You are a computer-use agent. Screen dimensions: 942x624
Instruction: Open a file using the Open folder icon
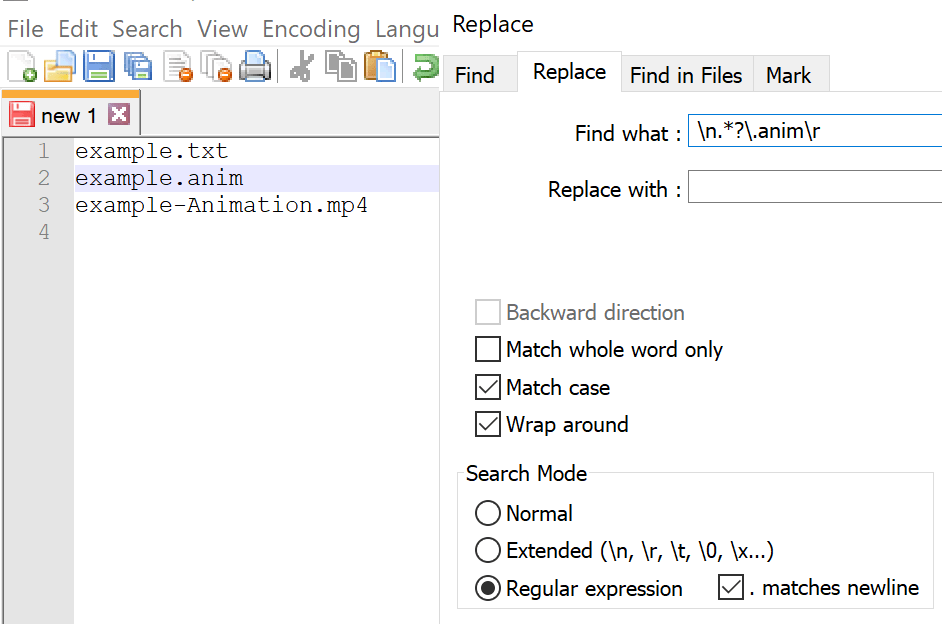(60, 66)
